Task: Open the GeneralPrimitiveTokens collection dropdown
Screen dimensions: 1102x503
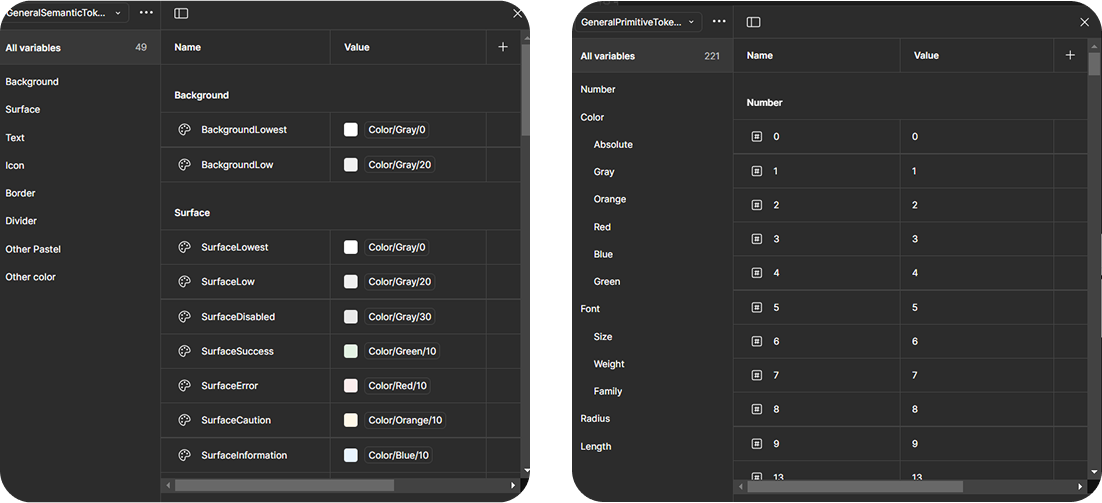Action: click(637, 22)
